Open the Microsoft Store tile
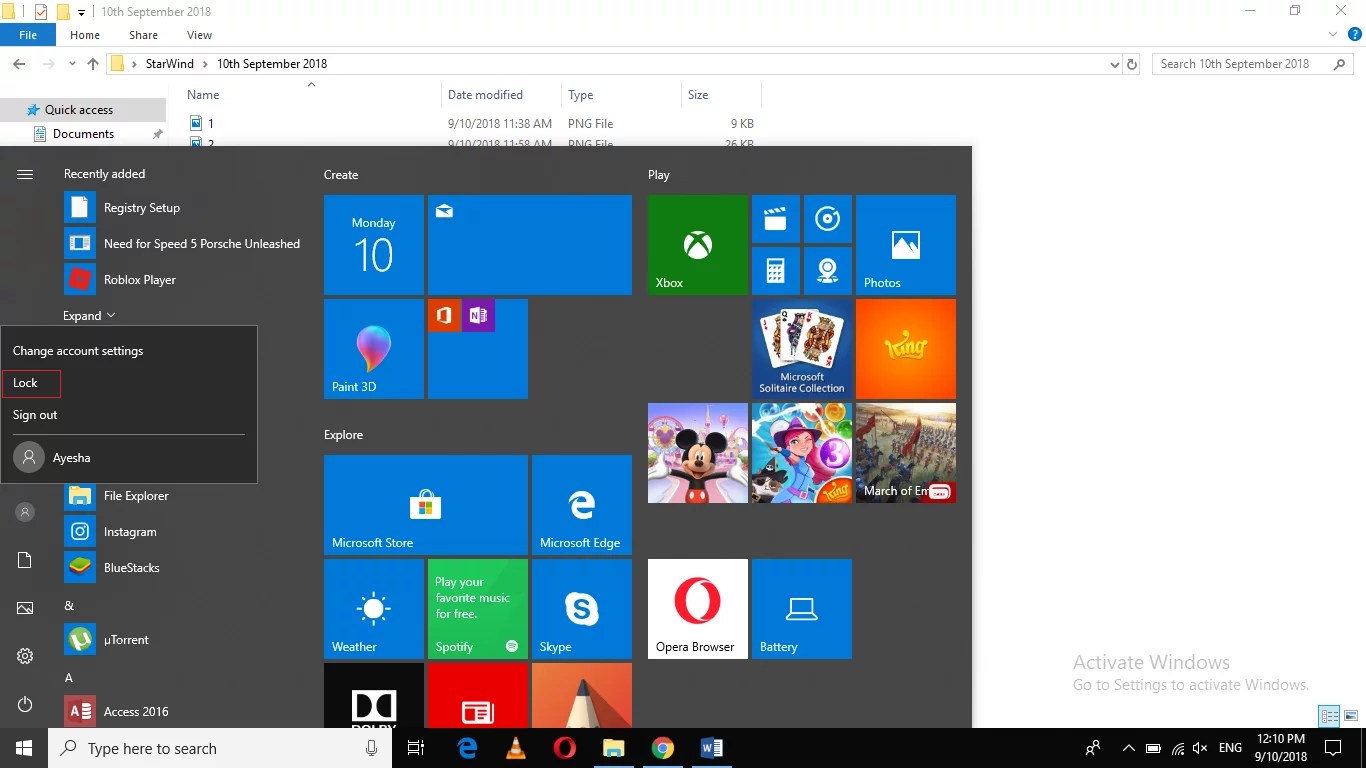The height and width of the screenshot is (768, 1366). 425,505
